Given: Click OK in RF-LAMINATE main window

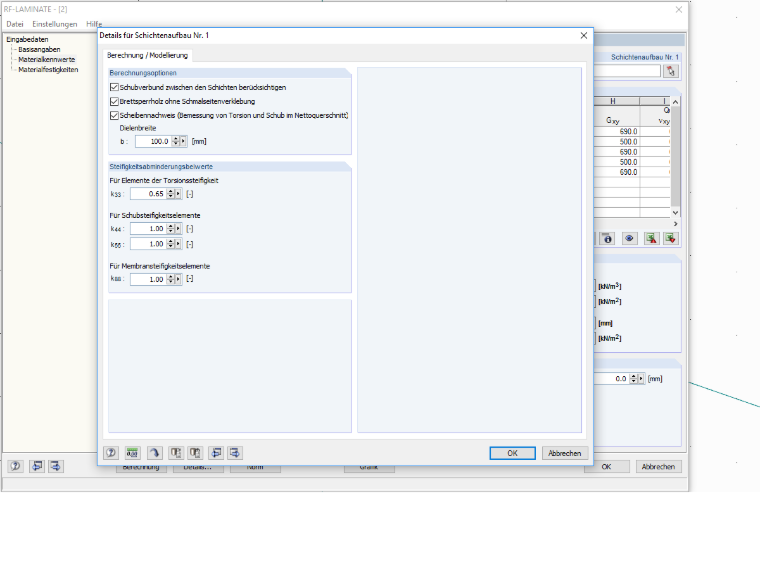Looking at the screenshot, I should click(x=607, y=467).
